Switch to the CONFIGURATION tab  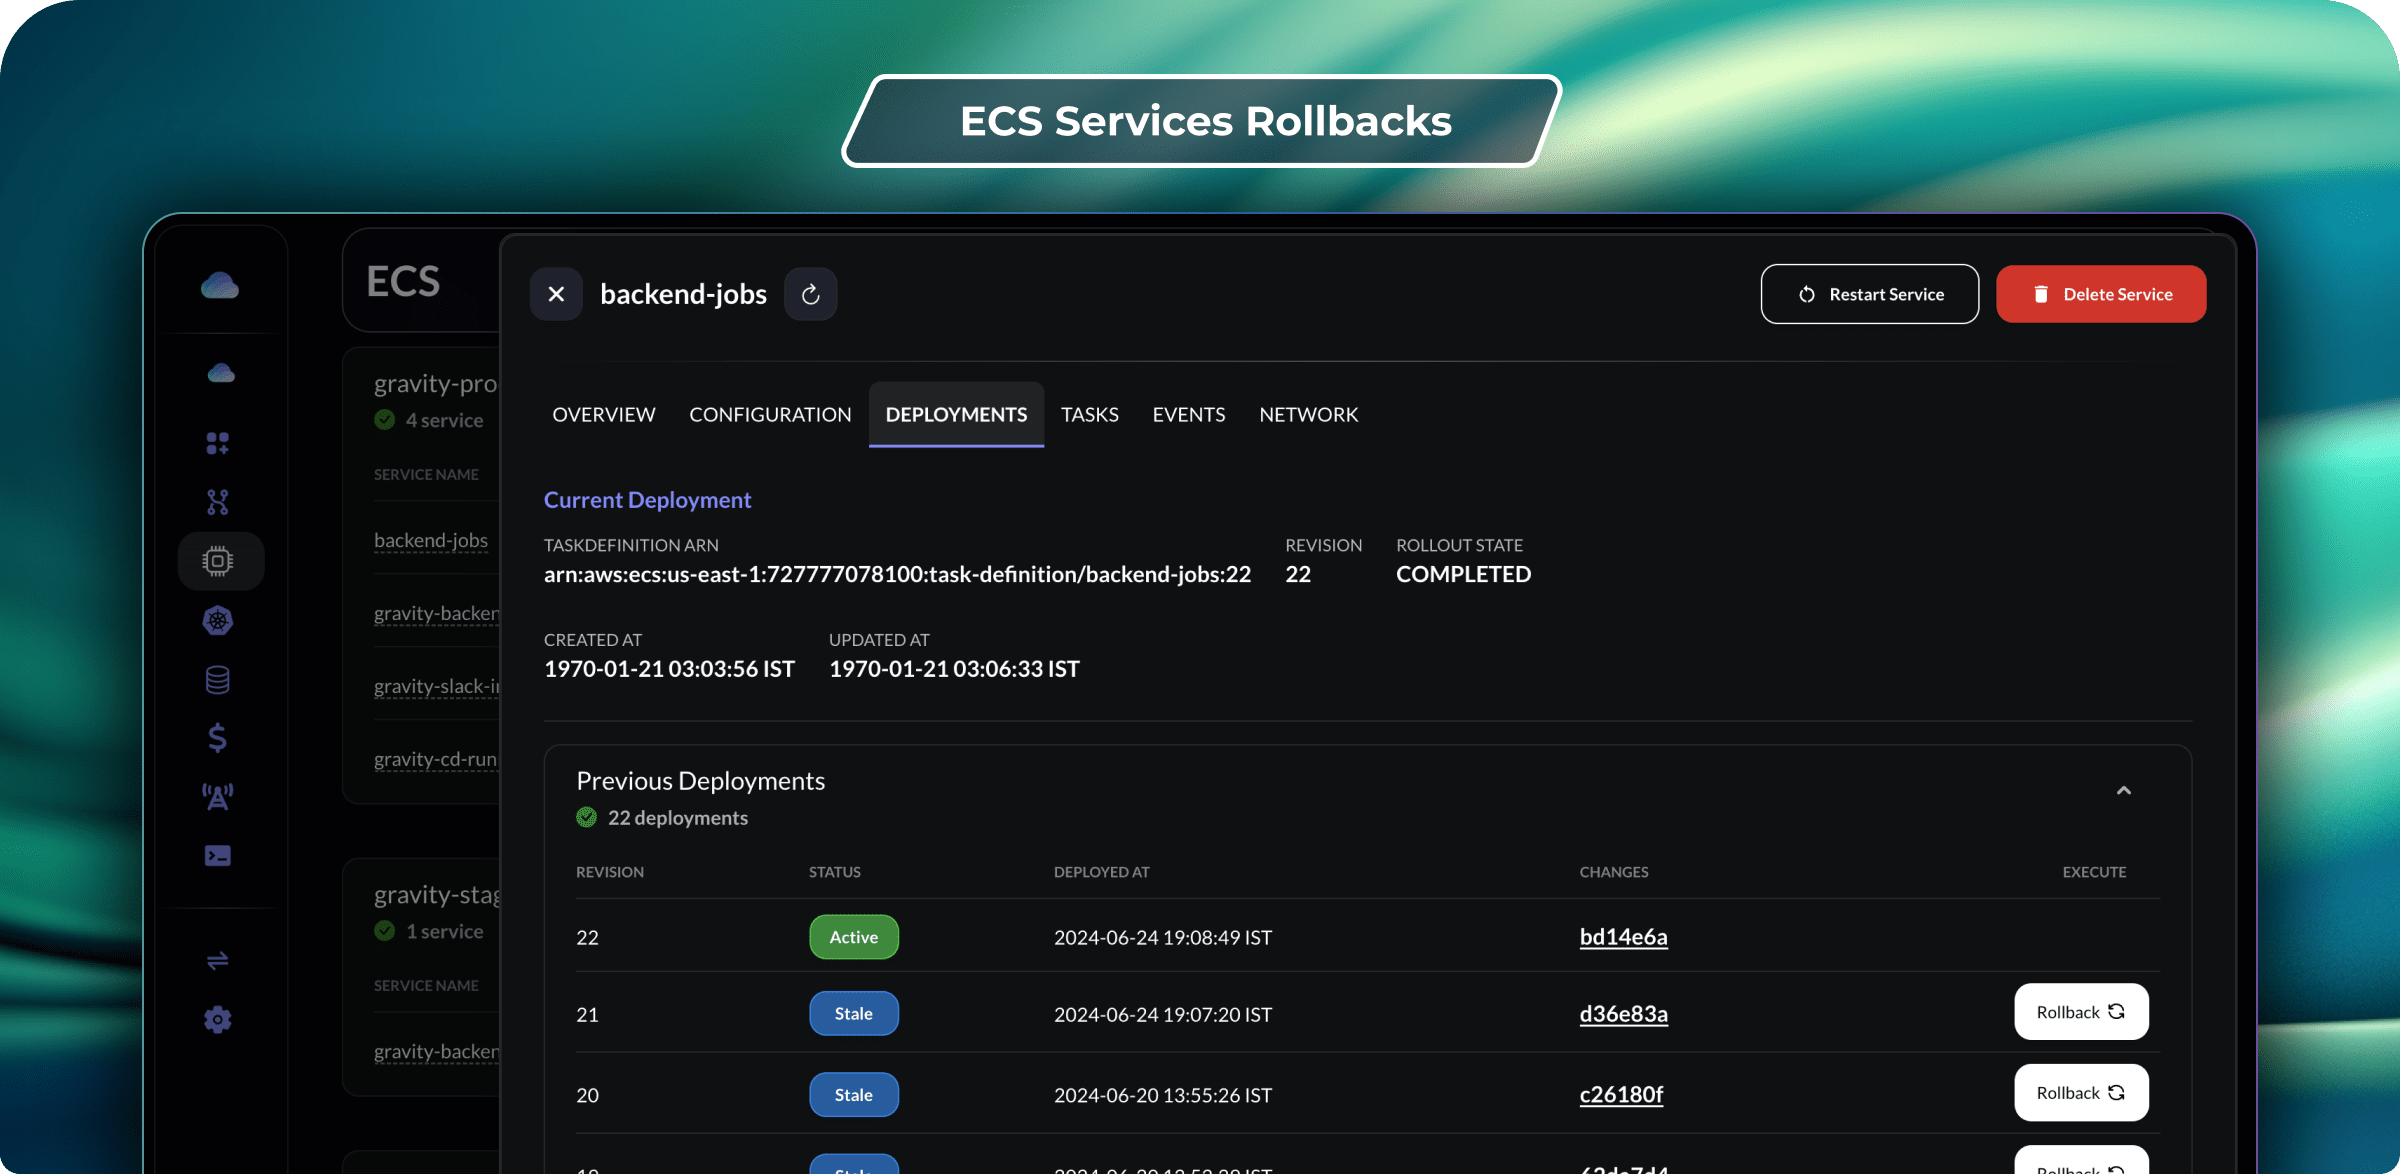[x=770, y=414]
